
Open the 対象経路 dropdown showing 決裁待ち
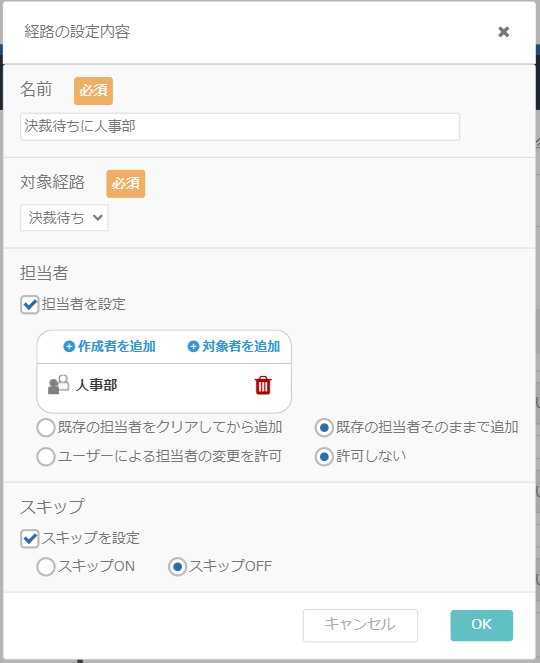(64, 218)
